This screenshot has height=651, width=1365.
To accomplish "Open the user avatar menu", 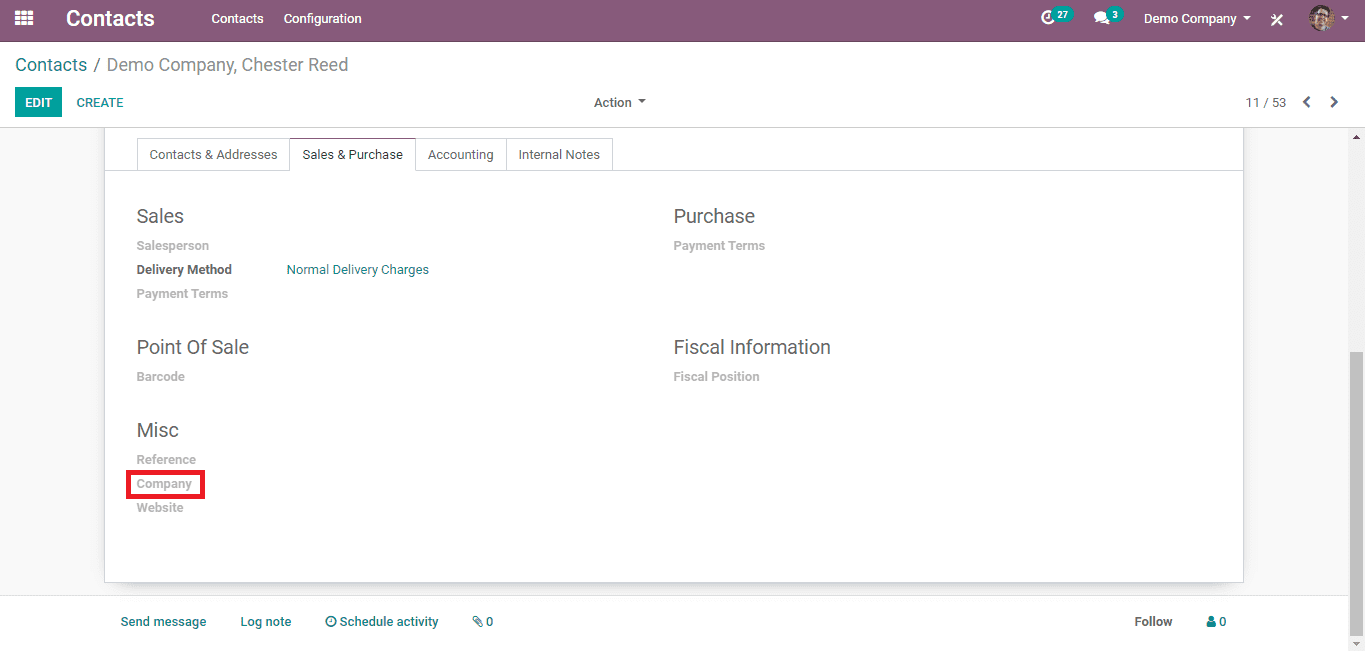I will pyautogui.click(x=1328, y=18).
